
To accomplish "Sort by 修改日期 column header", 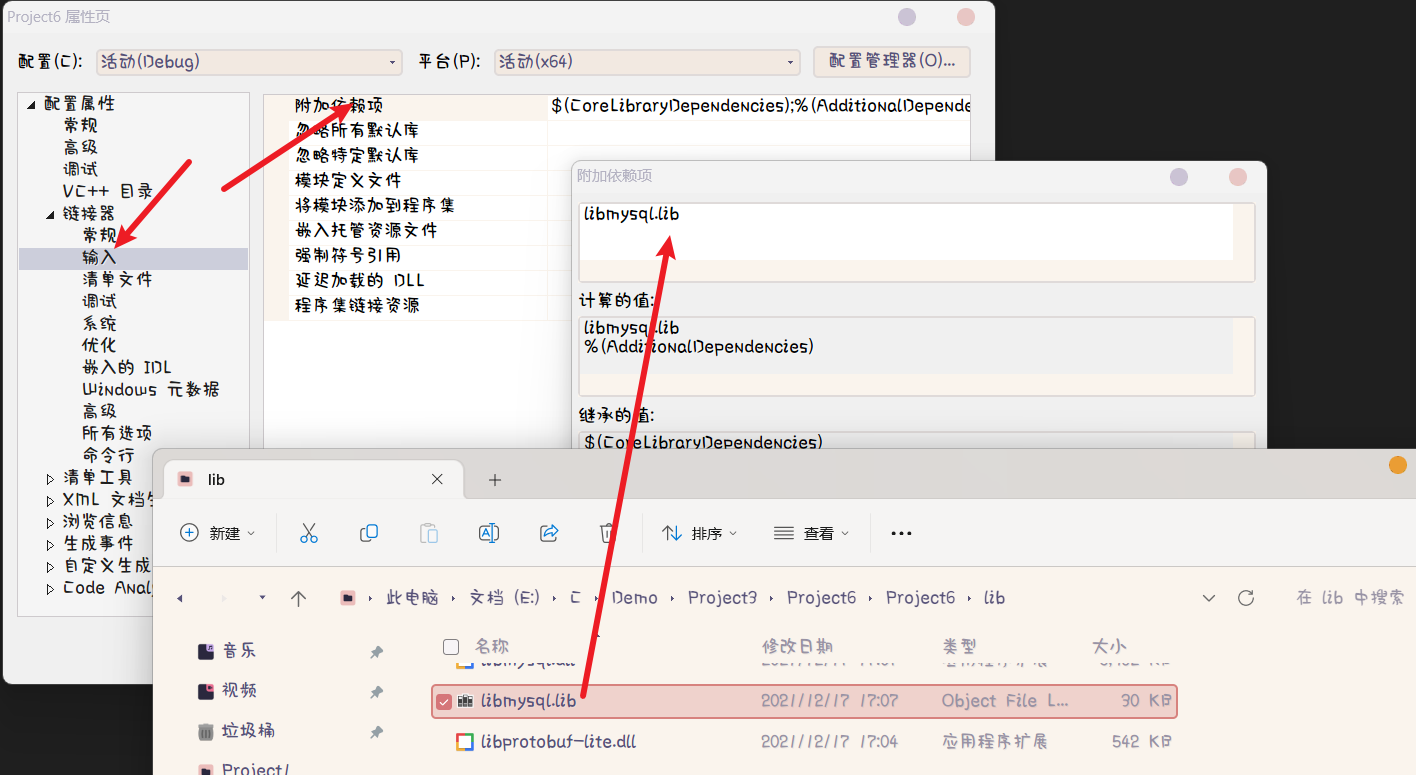I will 798,647.
